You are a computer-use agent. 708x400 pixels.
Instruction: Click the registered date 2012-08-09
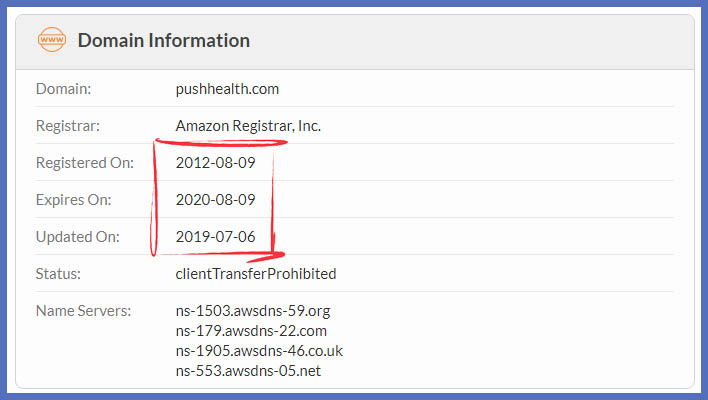[215, 163]
